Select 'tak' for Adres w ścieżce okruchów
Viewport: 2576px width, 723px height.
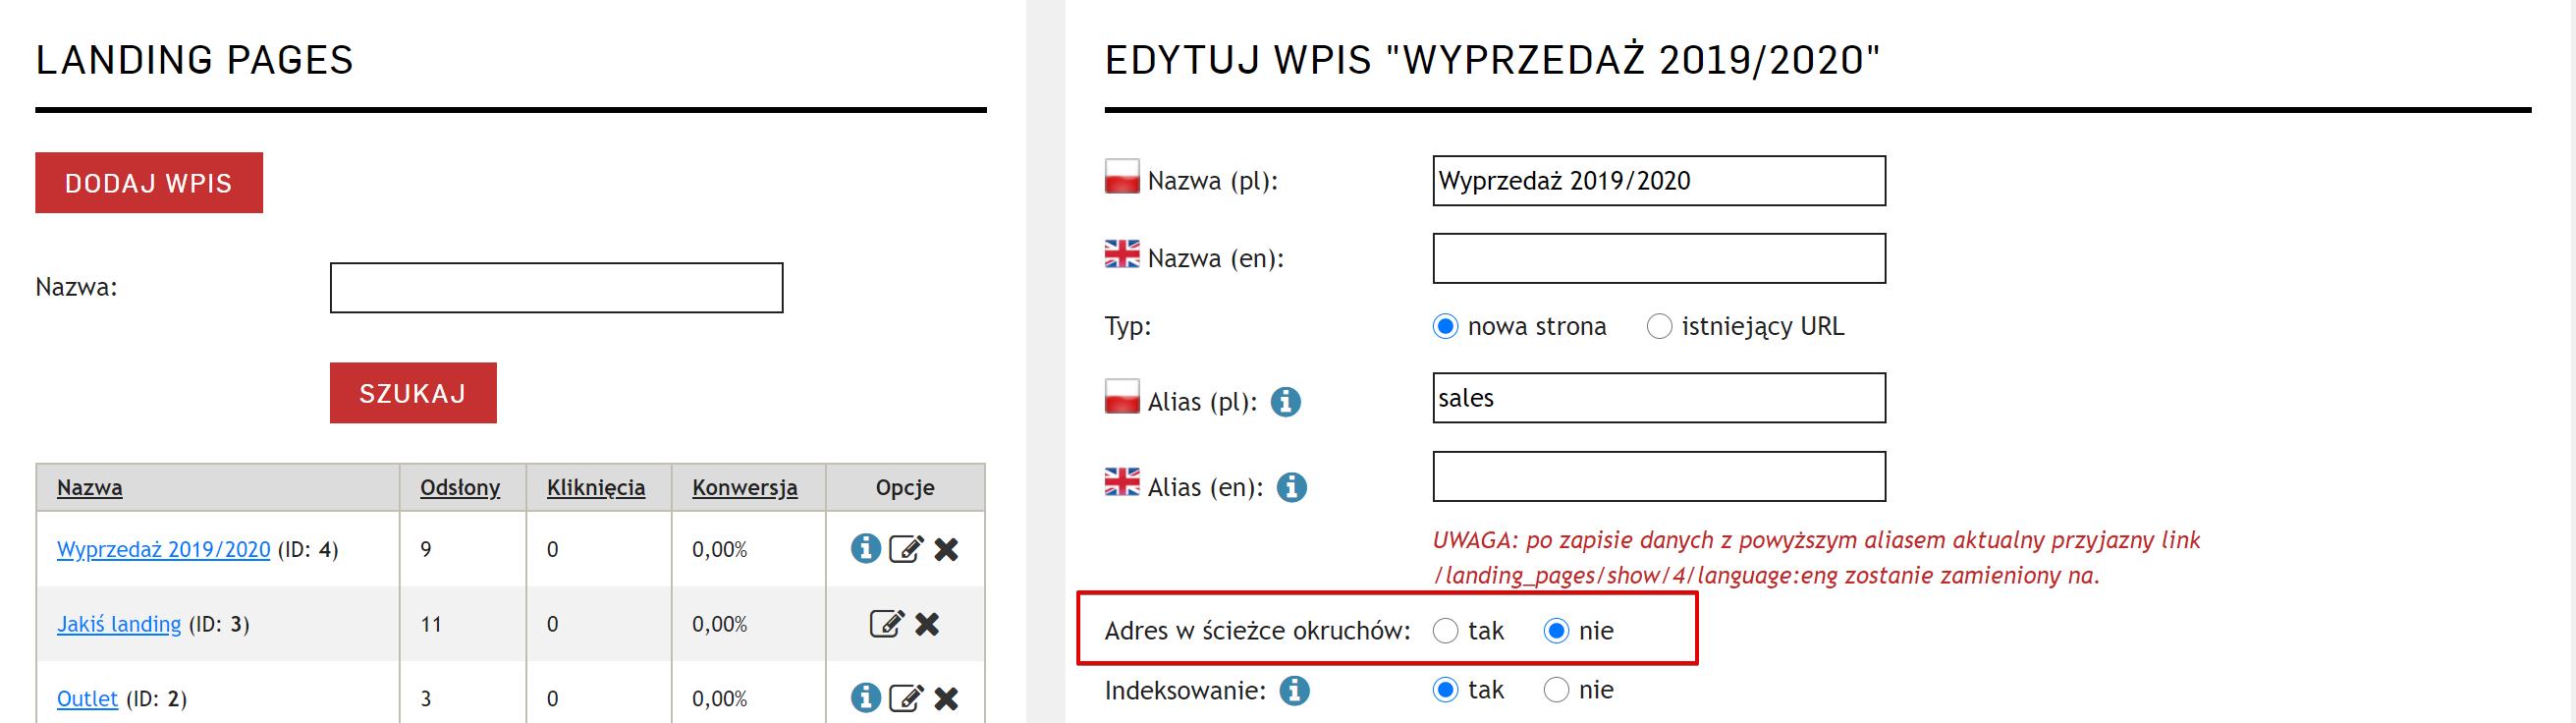pyautogui.click(x=1445, y=631)
